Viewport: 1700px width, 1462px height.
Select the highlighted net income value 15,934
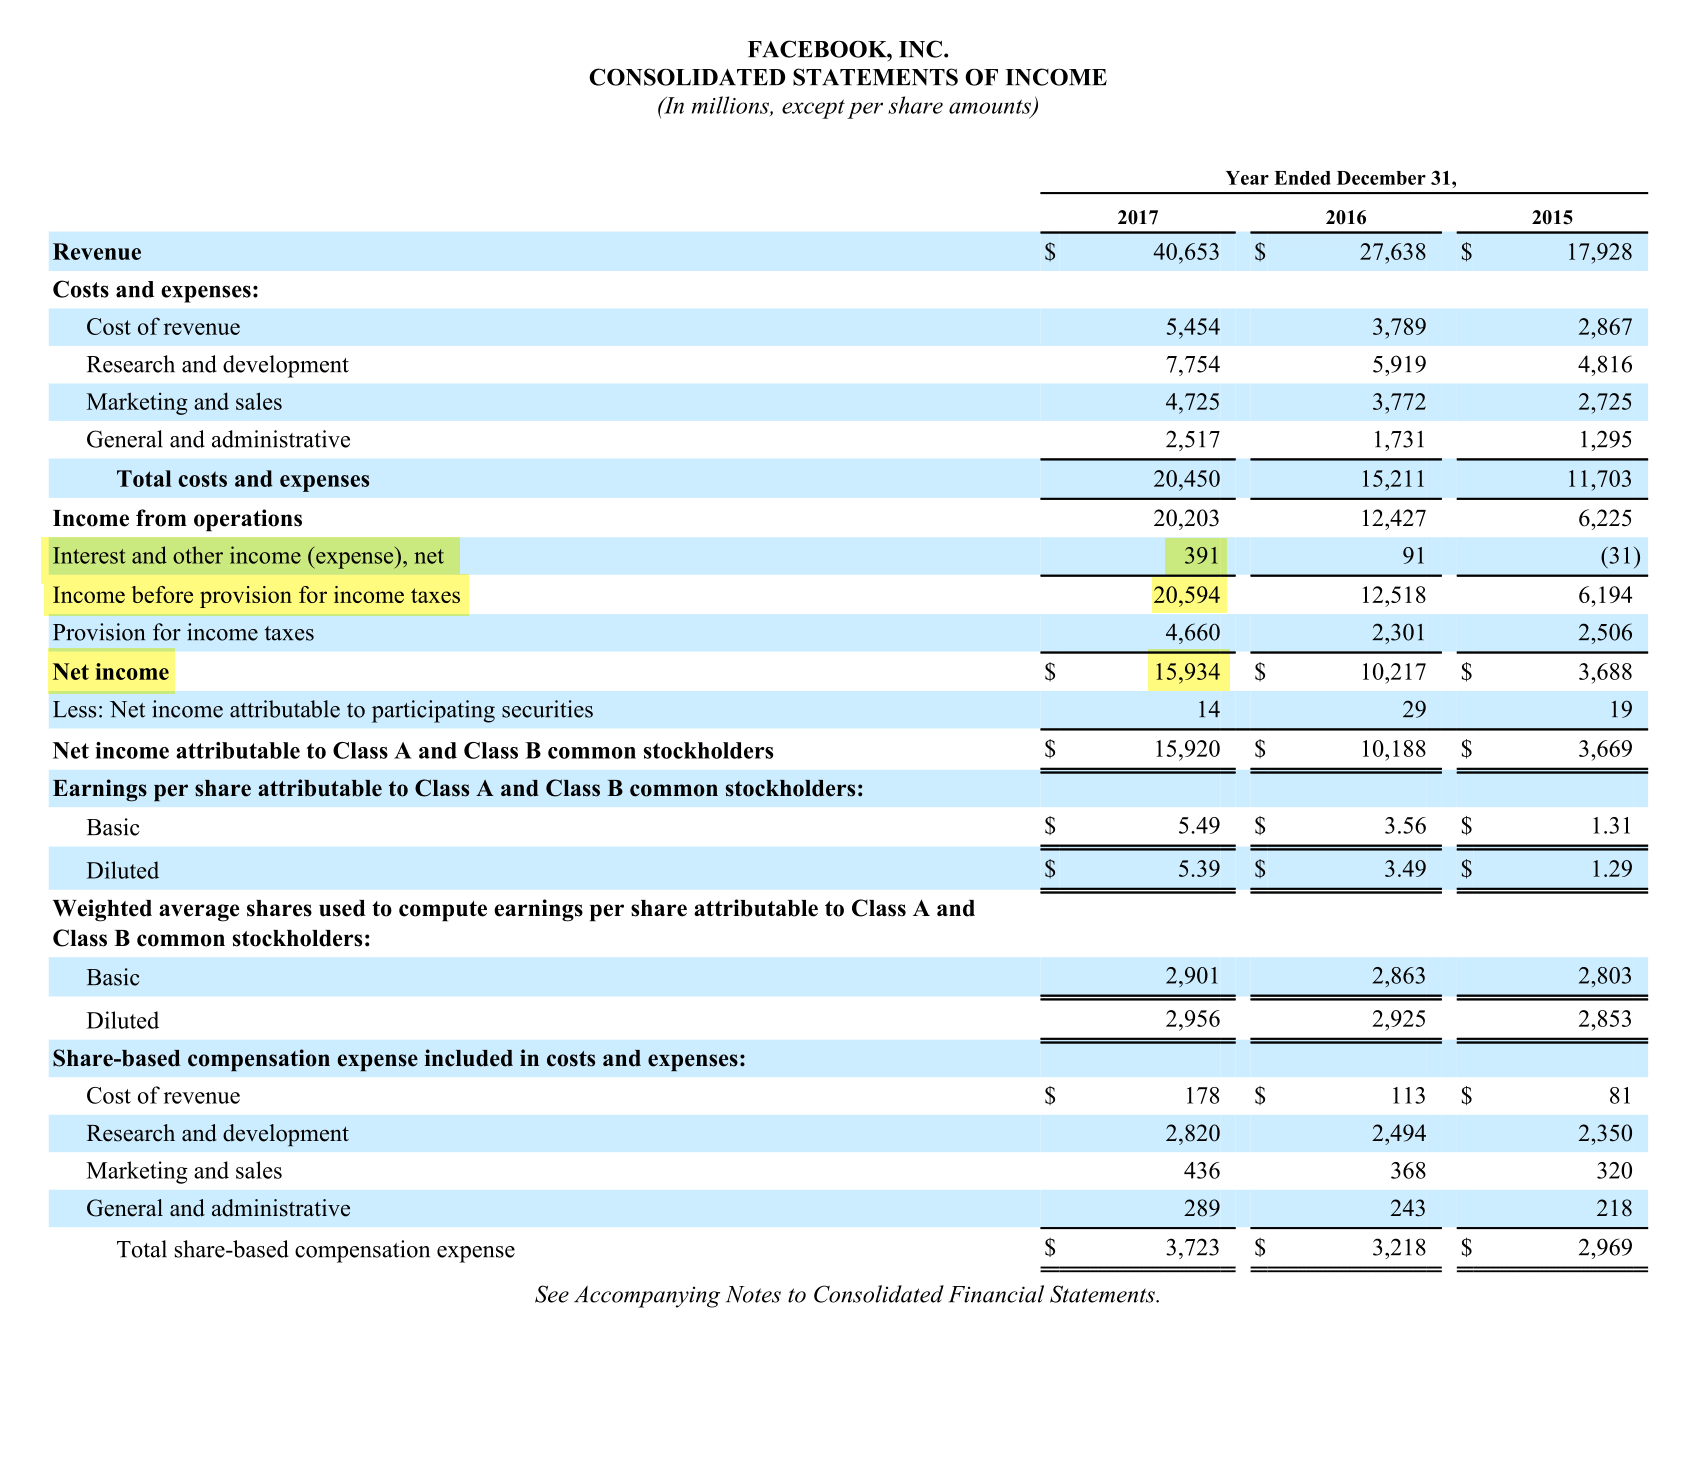pyautogui.click(x=1186, y=672)
